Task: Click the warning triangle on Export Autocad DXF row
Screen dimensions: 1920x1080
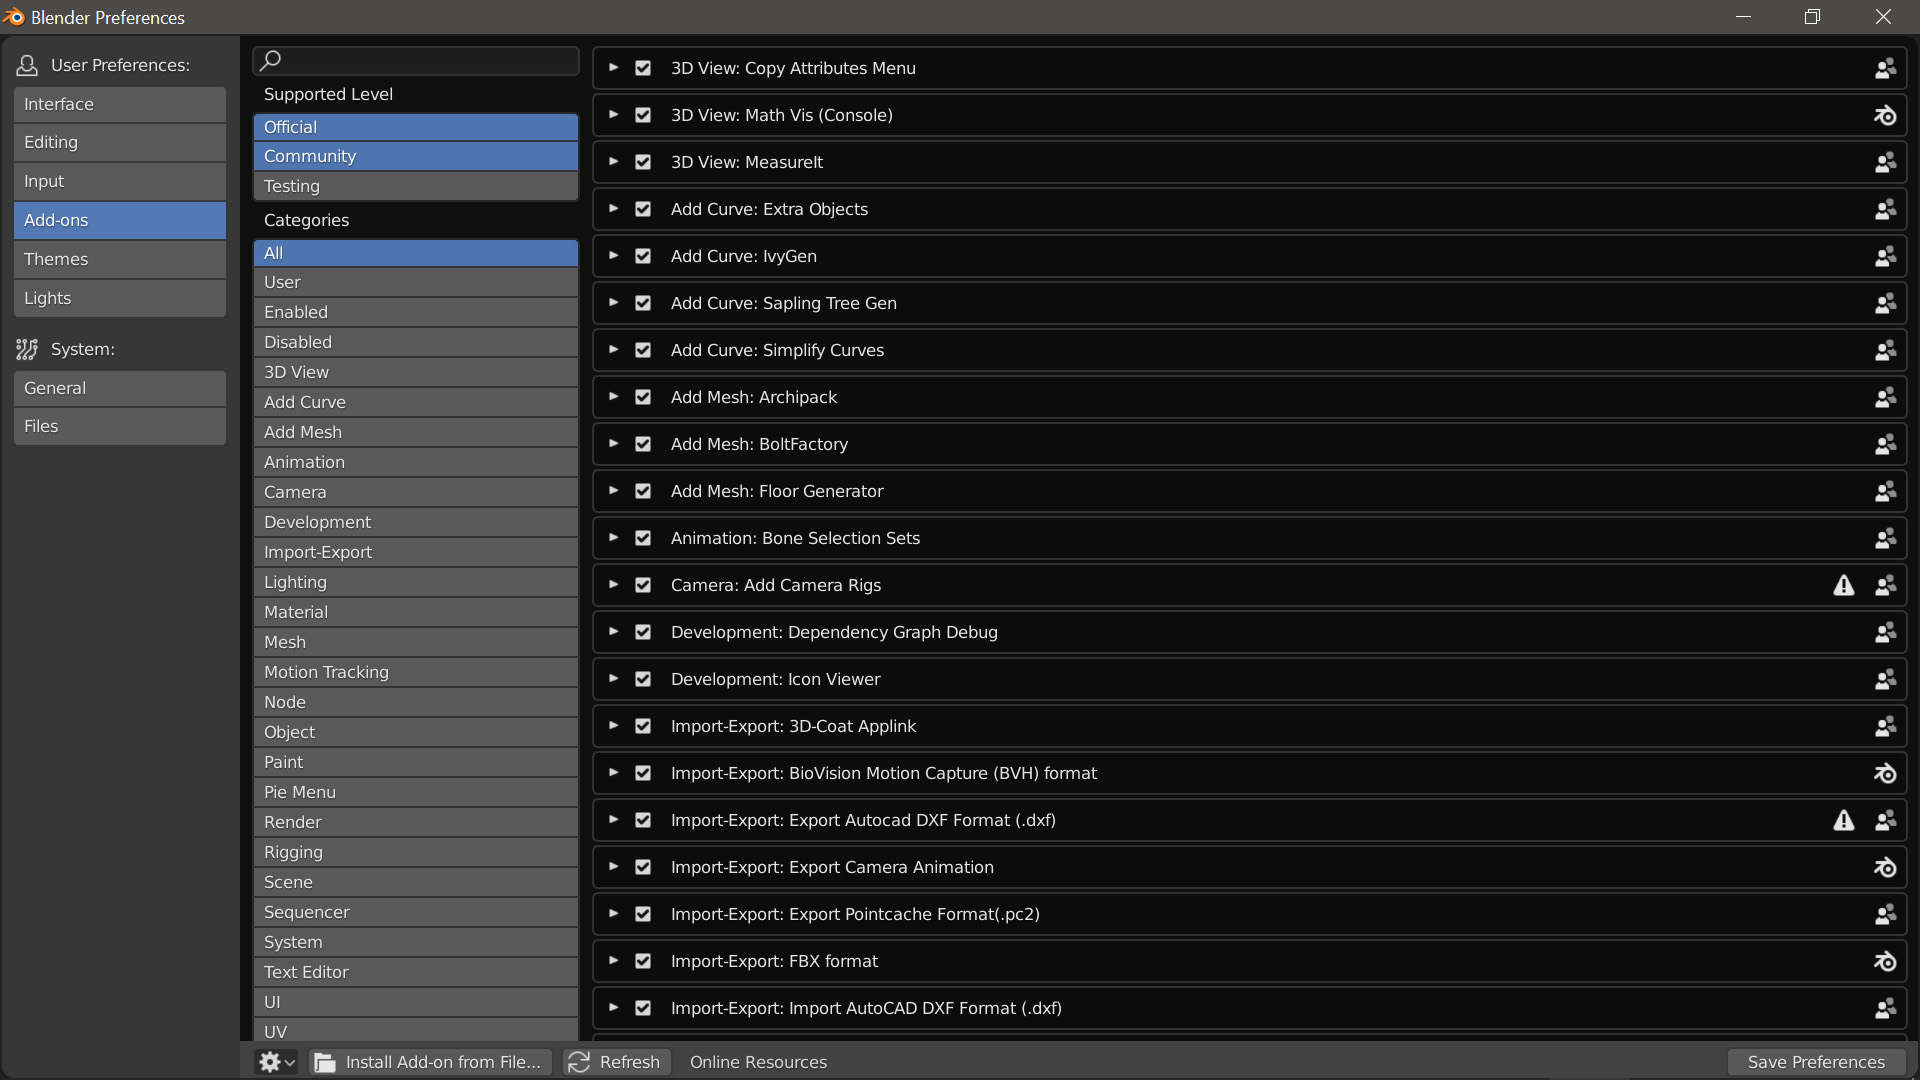Action: (1844, 820)
